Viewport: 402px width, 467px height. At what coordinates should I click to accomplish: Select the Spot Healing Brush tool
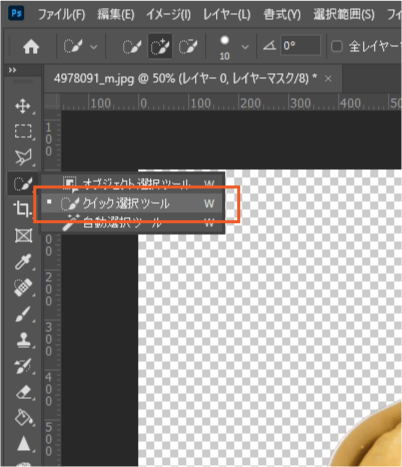pos(23,287)
